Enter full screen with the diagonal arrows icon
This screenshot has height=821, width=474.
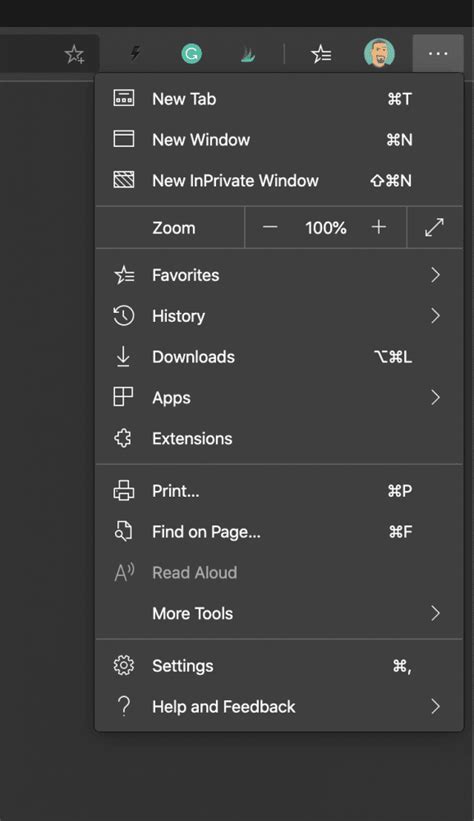[434, 227]
